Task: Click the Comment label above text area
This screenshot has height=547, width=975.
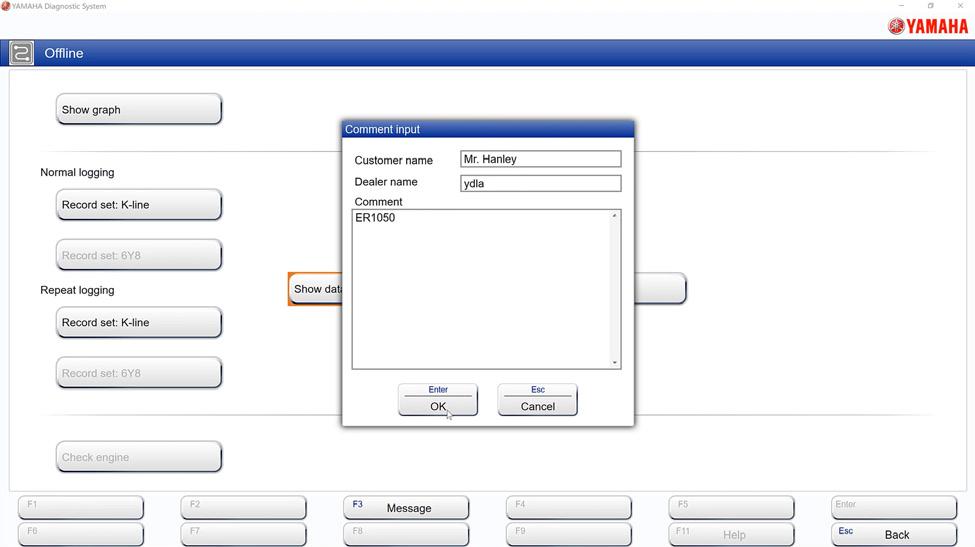Action: (x=378, y=201)
